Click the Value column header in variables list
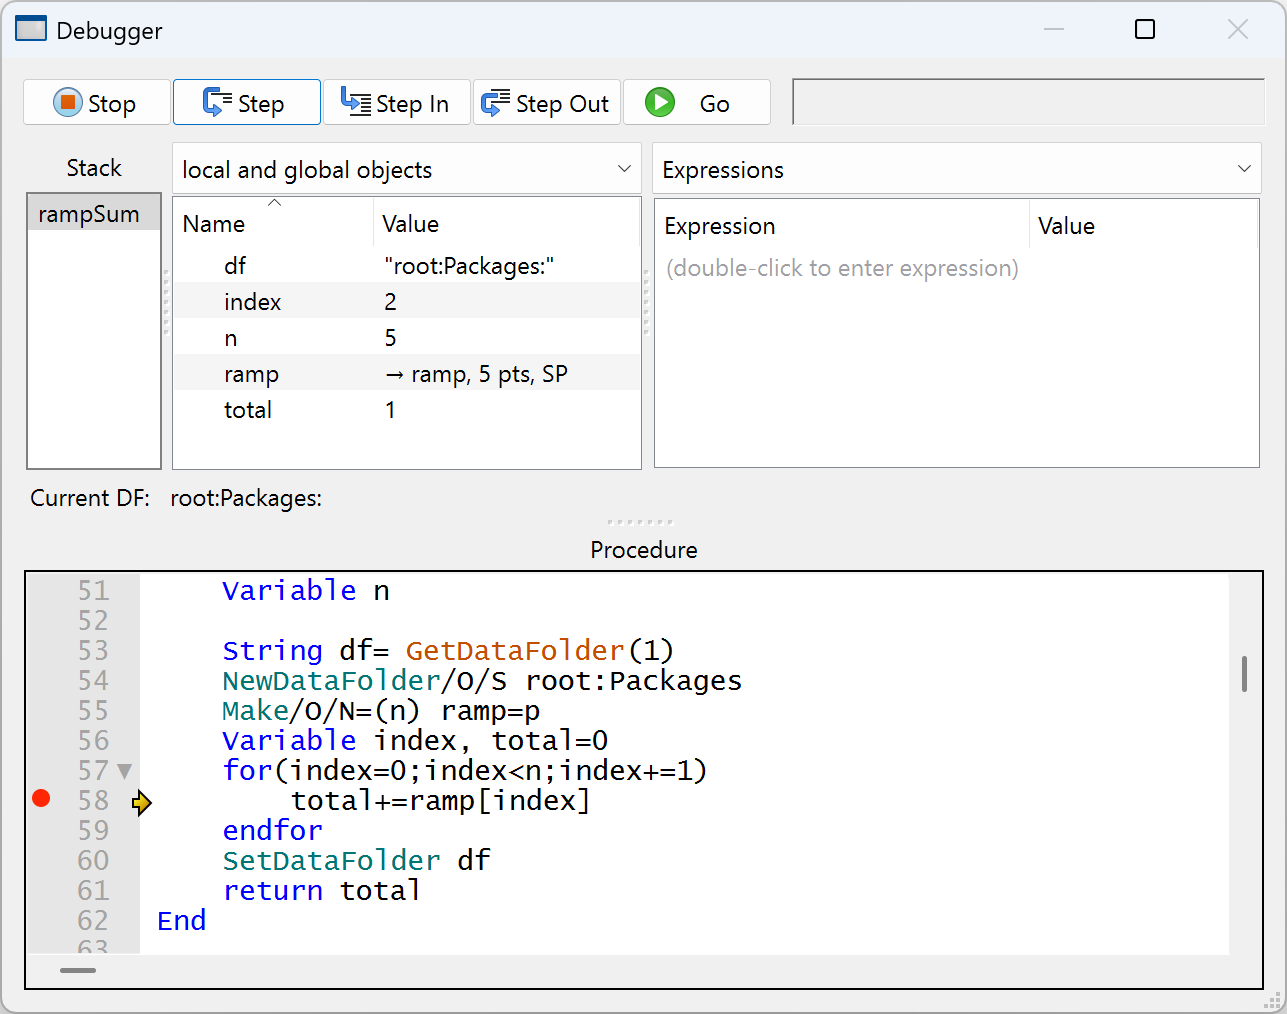 (x=410, y=224)
